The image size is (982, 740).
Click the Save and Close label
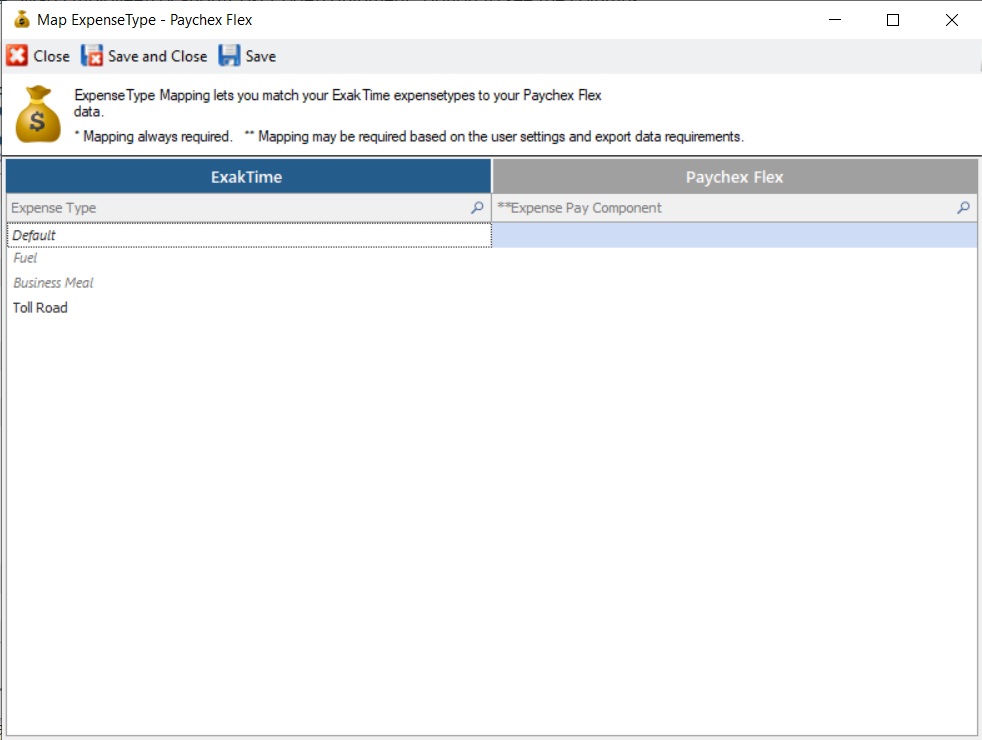tap(157, 56)
